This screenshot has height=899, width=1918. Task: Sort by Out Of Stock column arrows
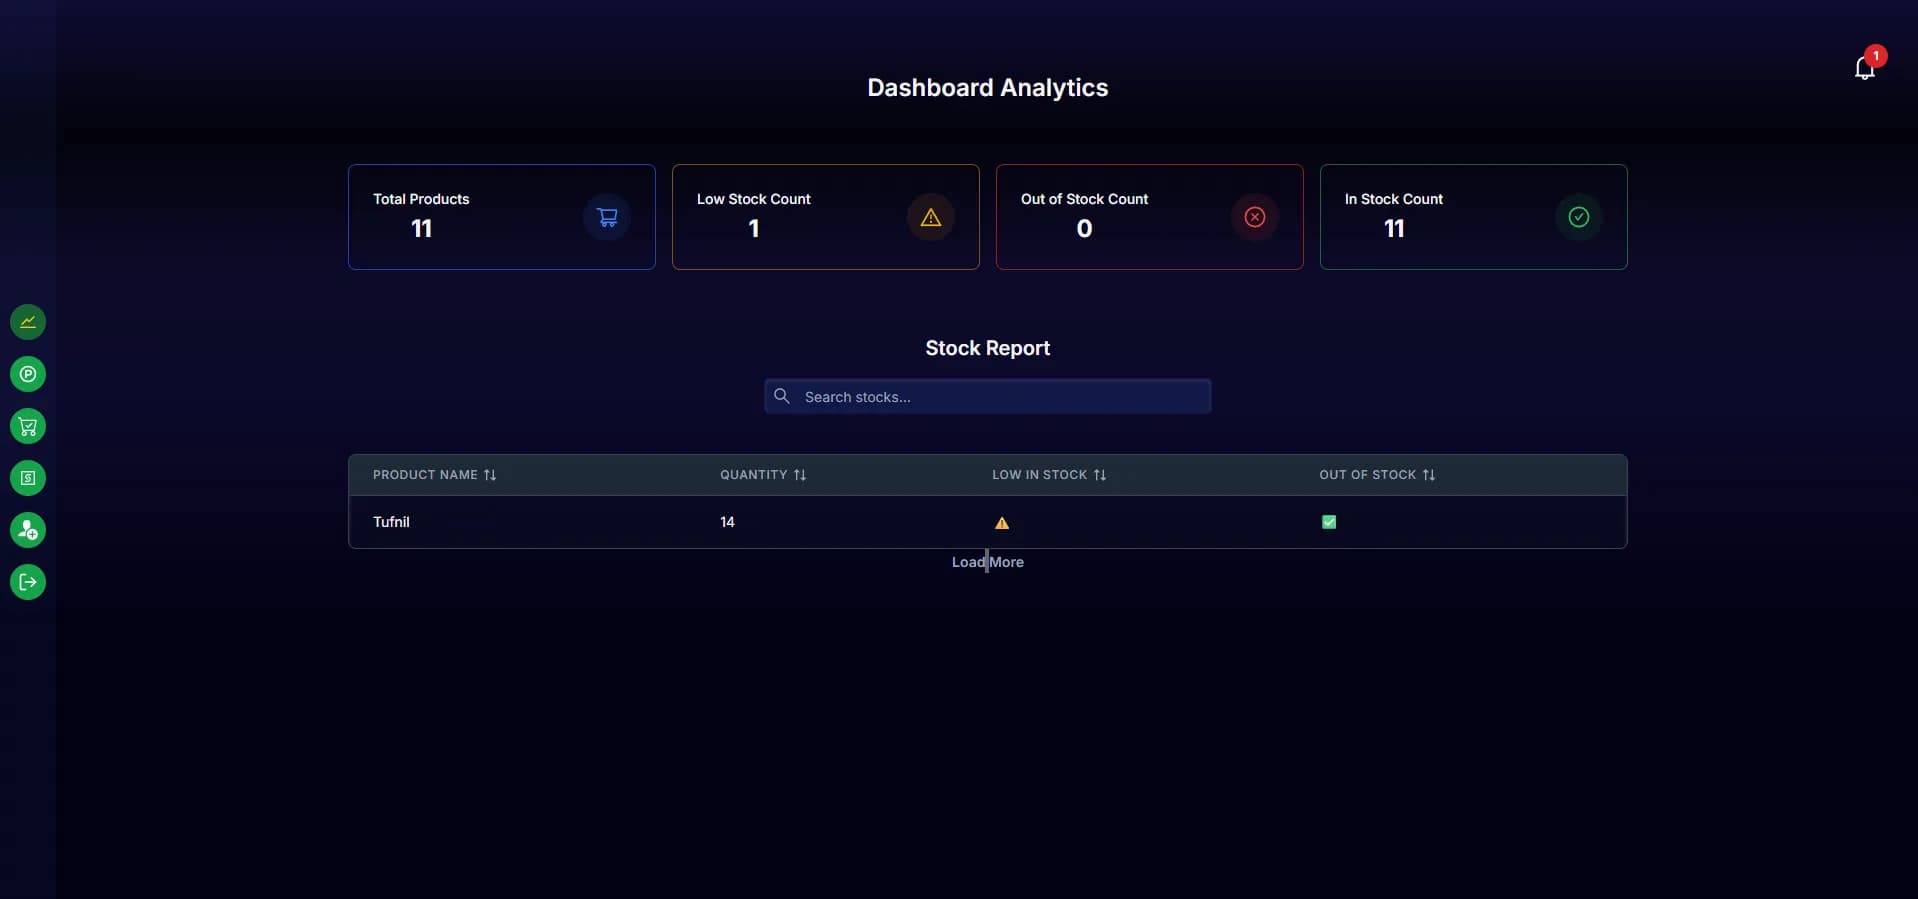coord(1429,475)
